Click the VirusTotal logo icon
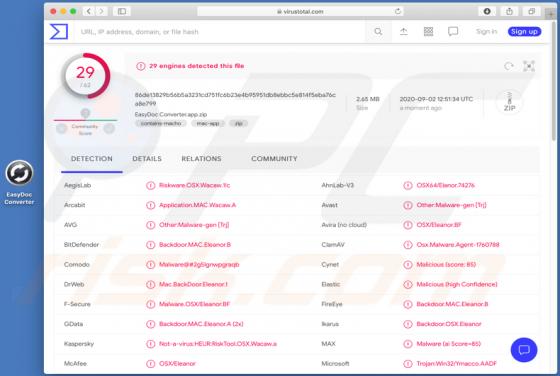This screenshot has width=560, height=376. [x=59, y=31]
